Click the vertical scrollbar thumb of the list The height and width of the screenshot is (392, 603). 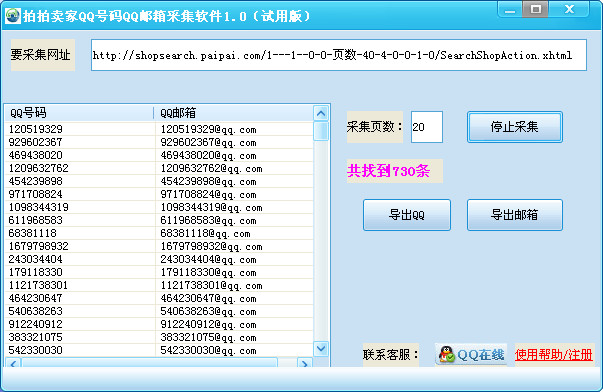[321, 132]
